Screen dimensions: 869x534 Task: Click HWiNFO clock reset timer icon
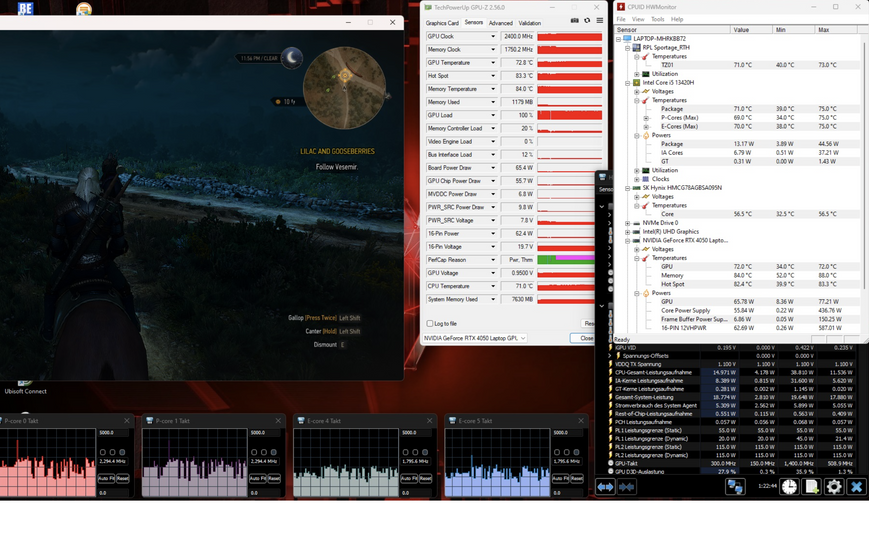[x=789, y=487]
